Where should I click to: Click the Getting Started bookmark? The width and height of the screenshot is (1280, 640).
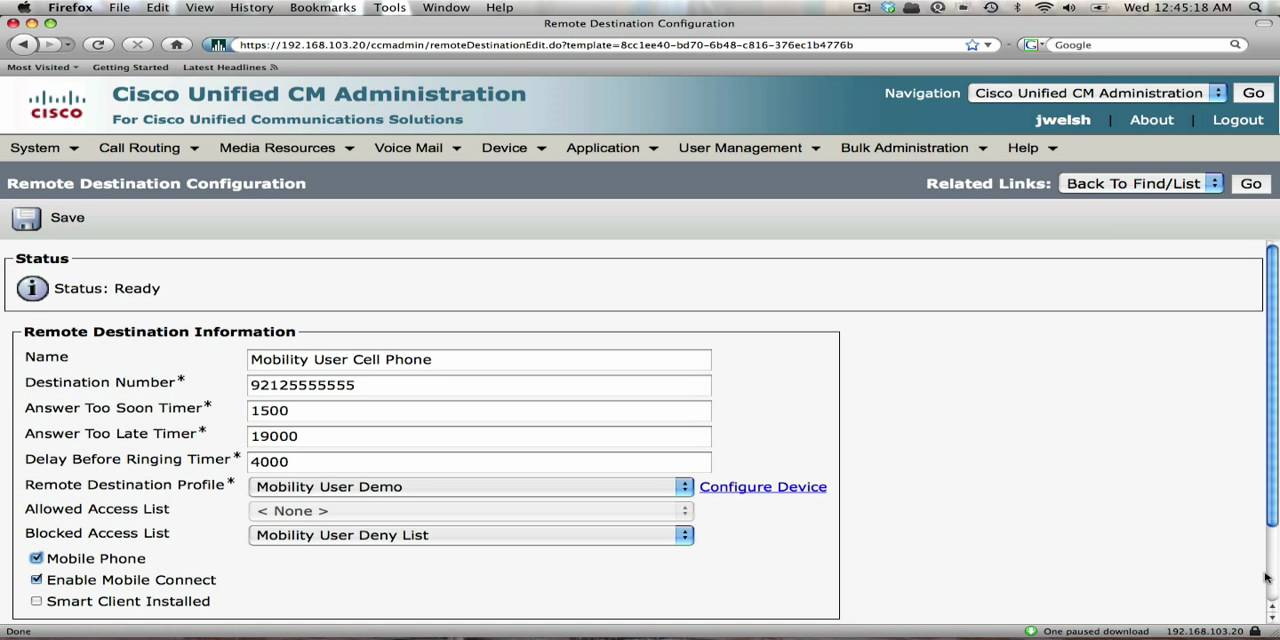click(x=130, y=67)
